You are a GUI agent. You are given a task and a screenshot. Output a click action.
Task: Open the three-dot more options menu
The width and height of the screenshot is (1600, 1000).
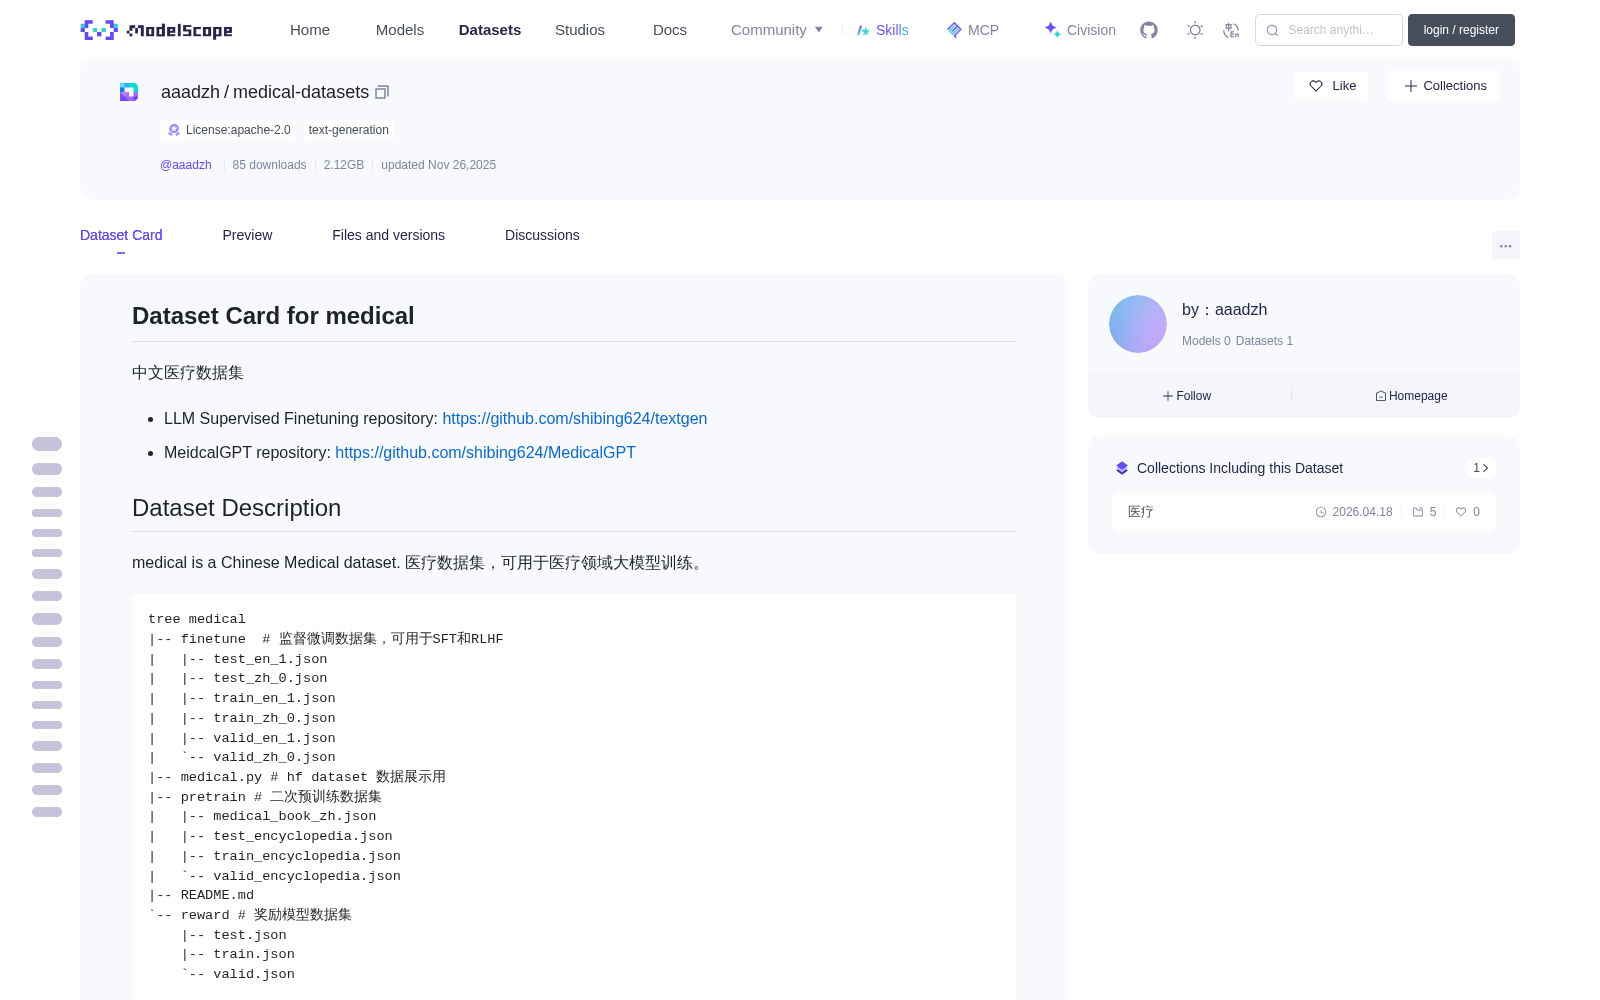[1506, 245]
